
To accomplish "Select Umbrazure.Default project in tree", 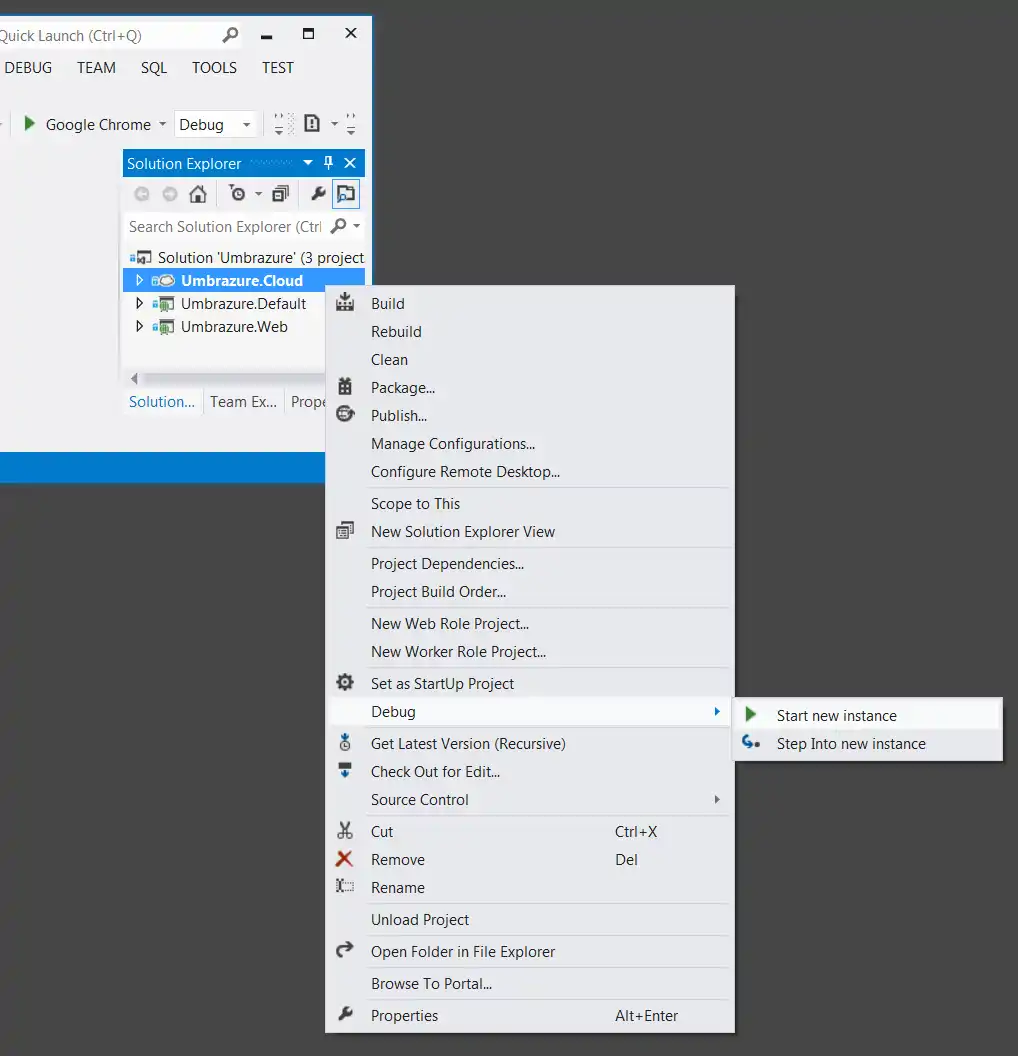I will coord(243,304).
